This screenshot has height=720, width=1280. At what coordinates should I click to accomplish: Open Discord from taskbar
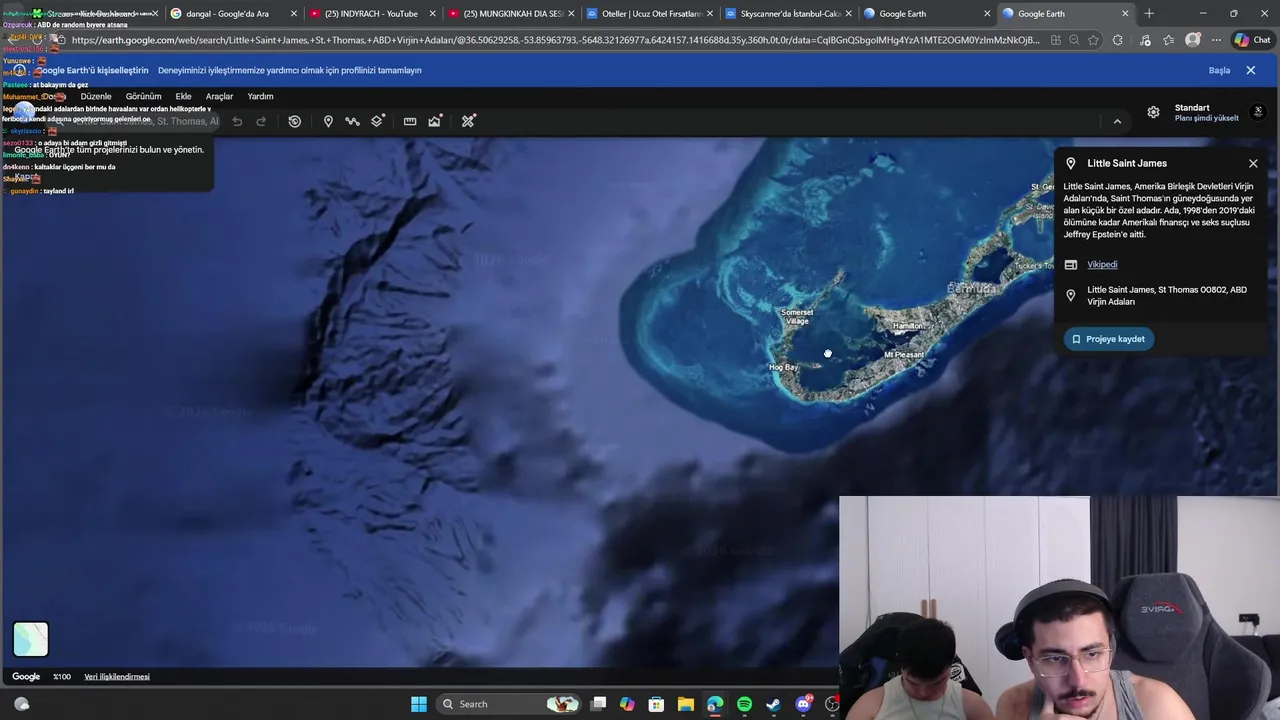coord(803,704)
